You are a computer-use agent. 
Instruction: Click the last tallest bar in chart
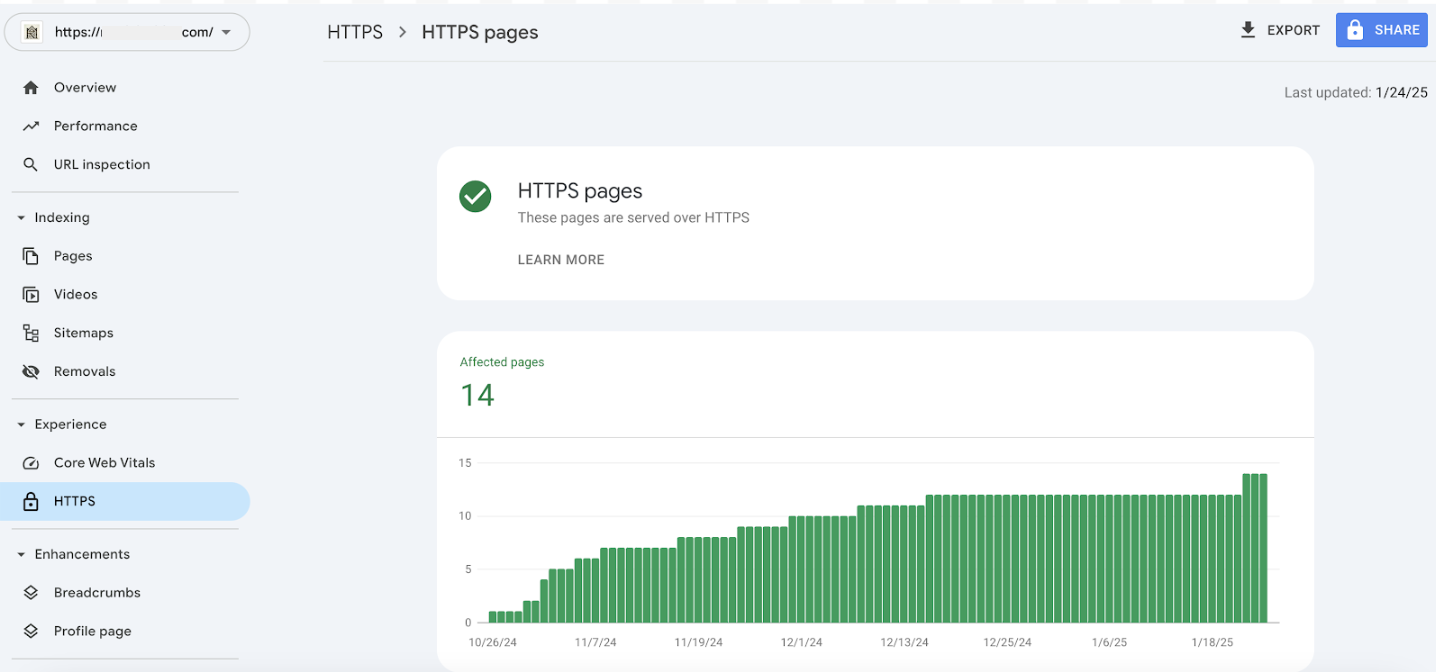pos(1263,548)
